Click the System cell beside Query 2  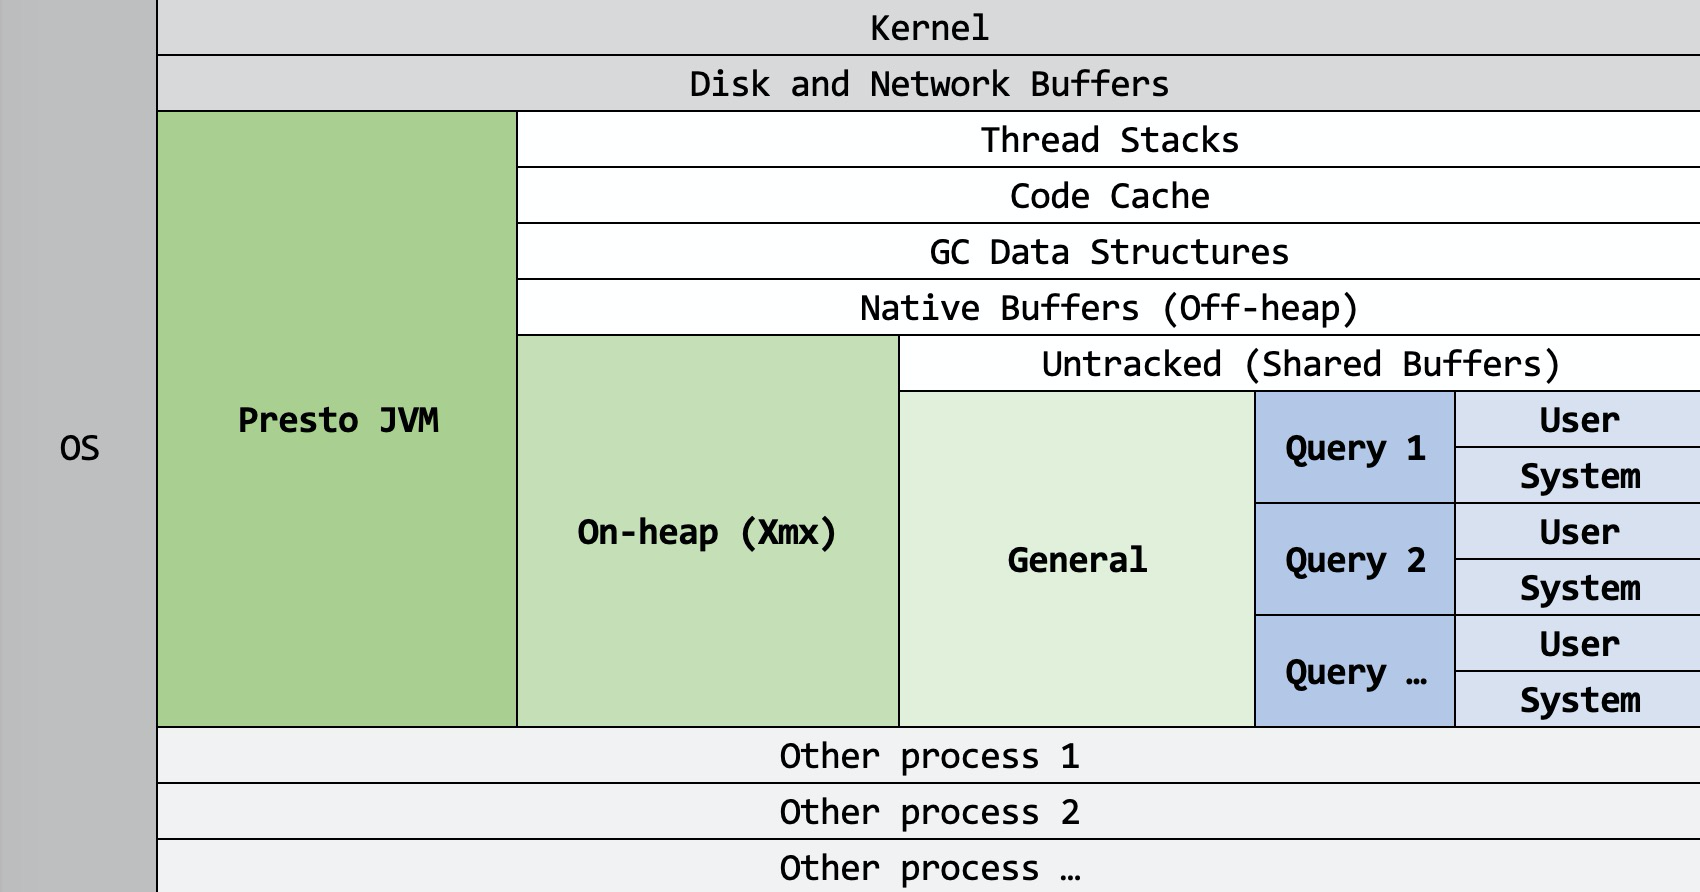point(1578,588)
